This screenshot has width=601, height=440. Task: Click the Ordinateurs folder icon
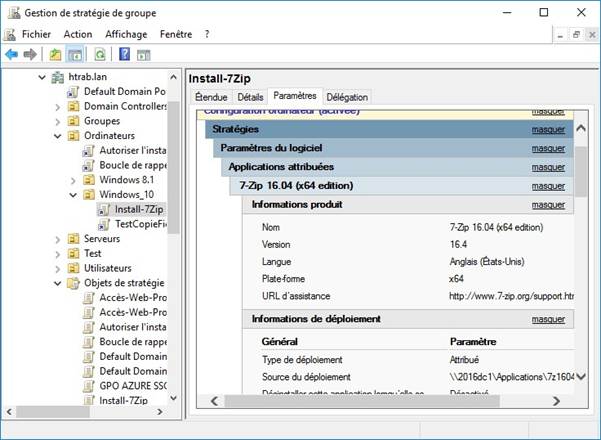(x=73, y=136)
